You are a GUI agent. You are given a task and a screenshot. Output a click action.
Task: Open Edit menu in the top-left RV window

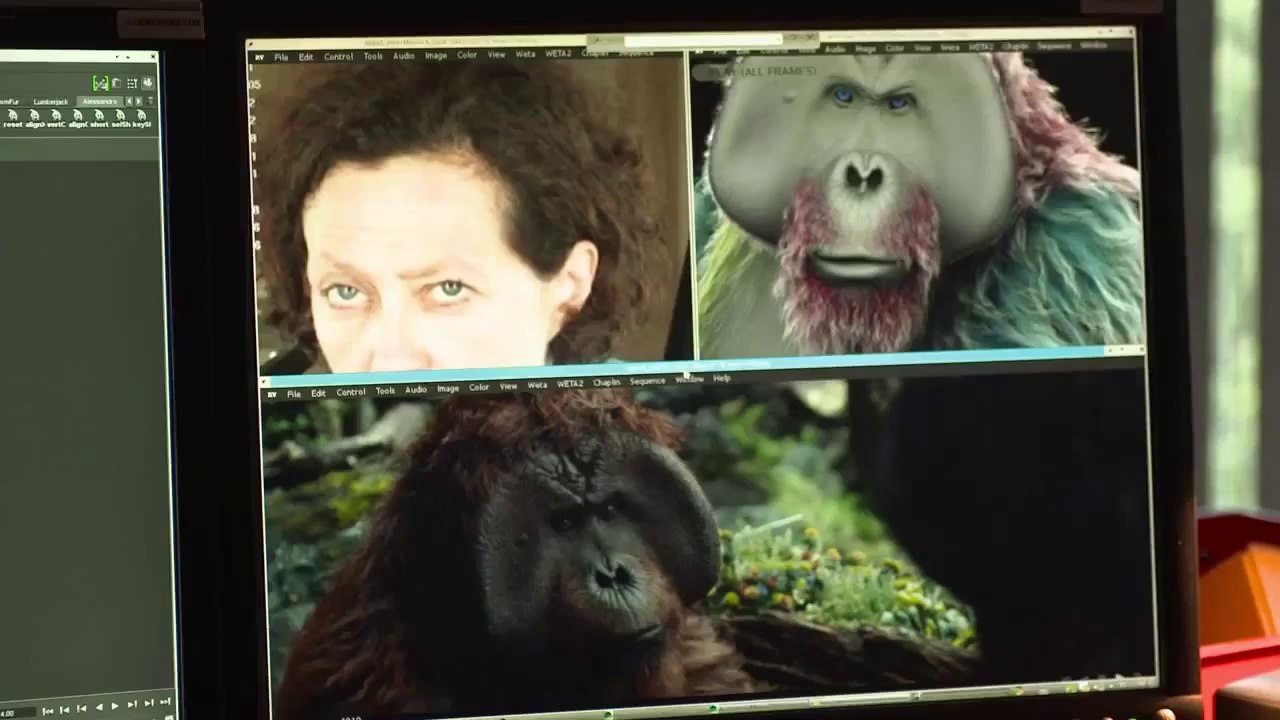tap(306, 57)
